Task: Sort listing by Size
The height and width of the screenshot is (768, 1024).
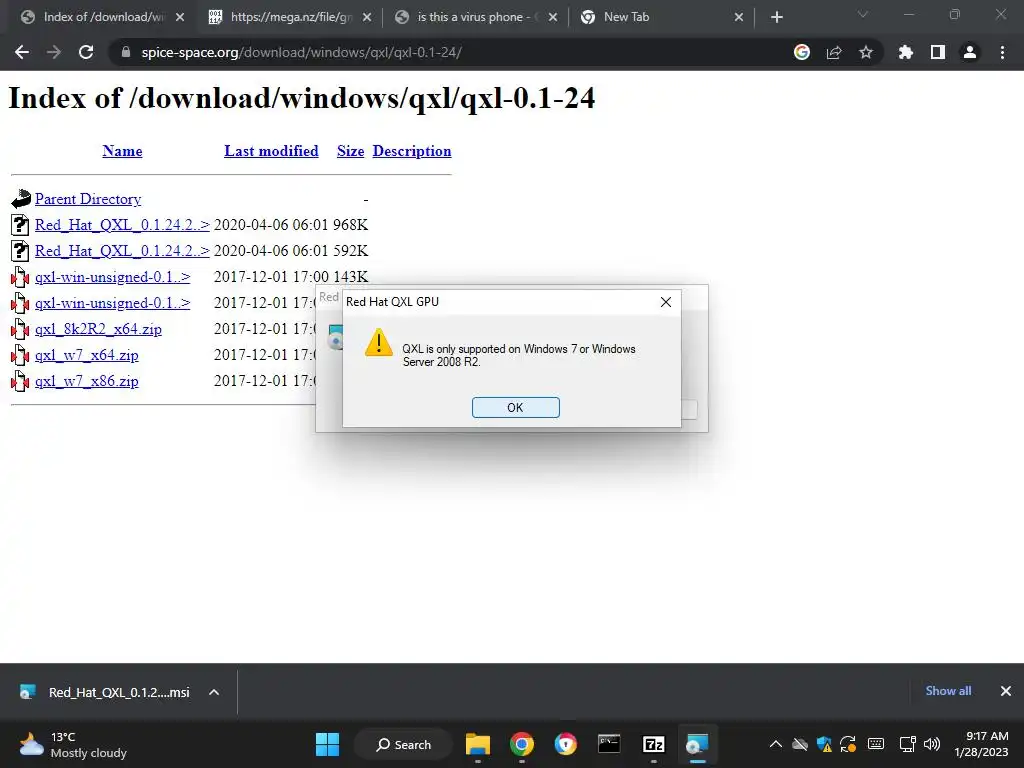Action: coord(350,151)
